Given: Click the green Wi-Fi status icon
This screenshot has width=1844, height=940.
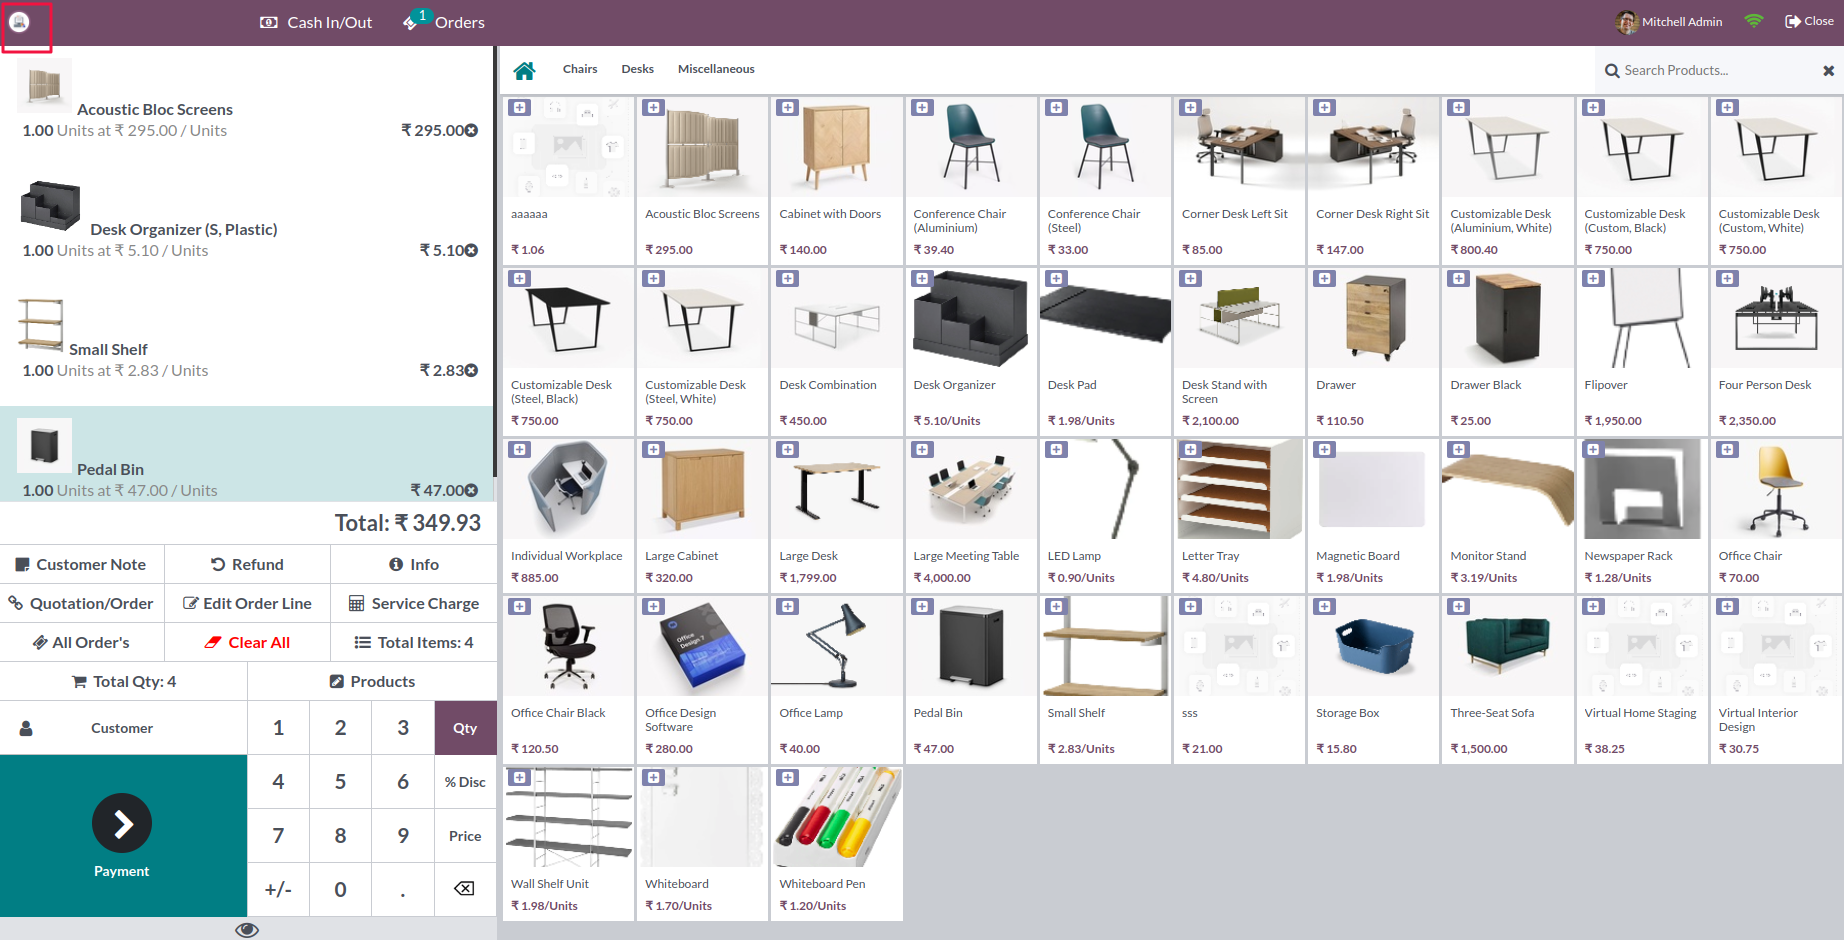Looking at the screenshot, I should (1753, 20).
